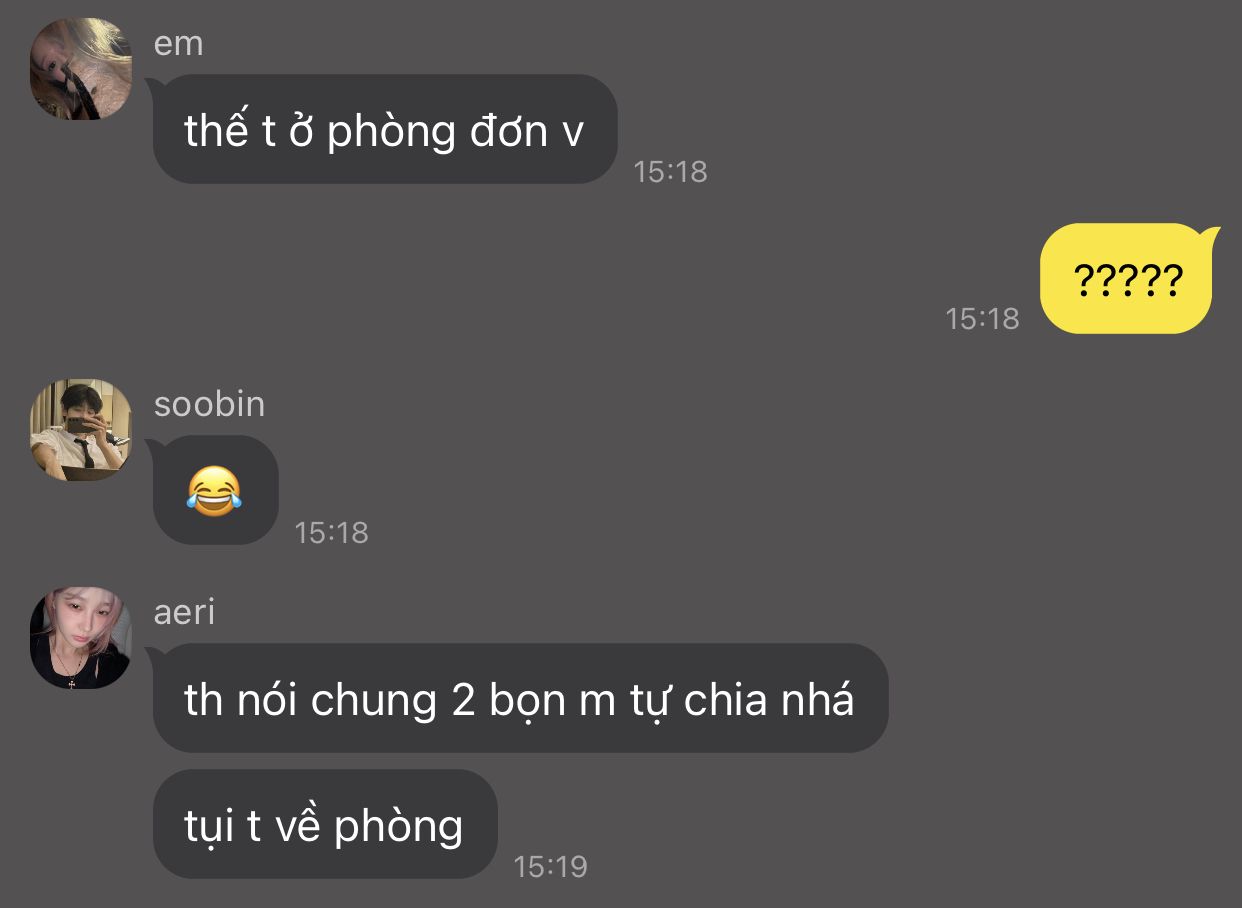1242x908 pixels.
Task: Tap the sender name "soobin"
Action: coord(210,404)
